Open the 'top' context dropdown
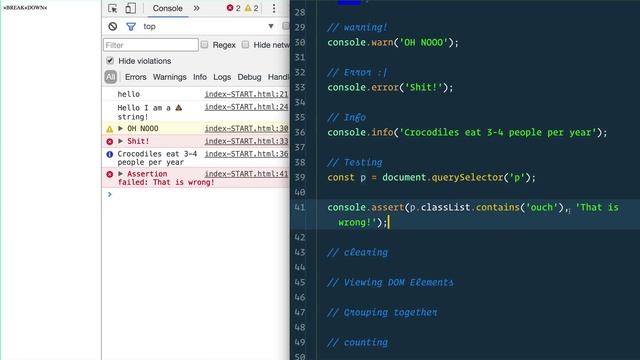Image resolution: width=640 pixels, height=360 pixels. pos(208,27)
